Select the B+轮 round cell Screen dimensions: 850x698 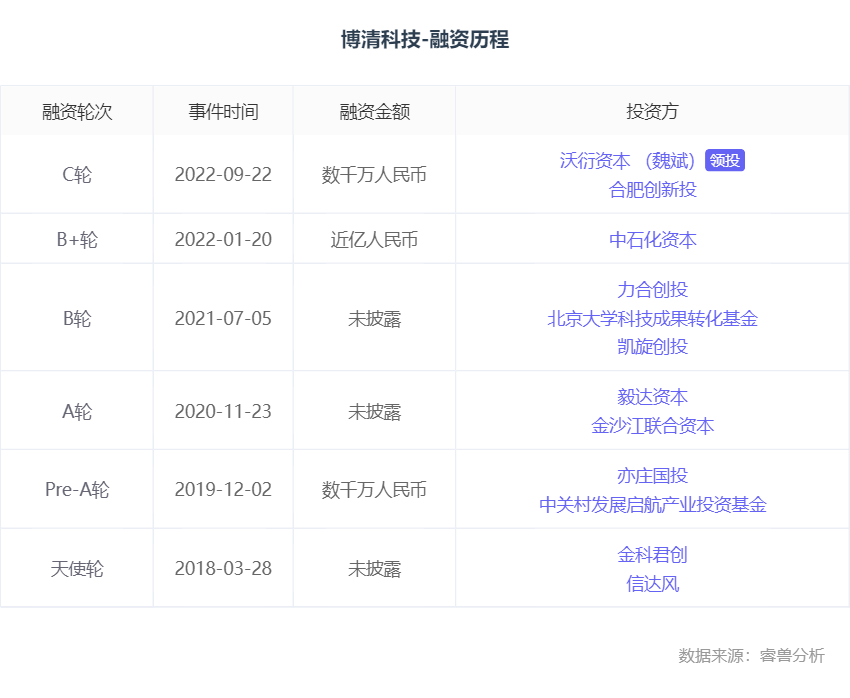click(x=77, y=240)
